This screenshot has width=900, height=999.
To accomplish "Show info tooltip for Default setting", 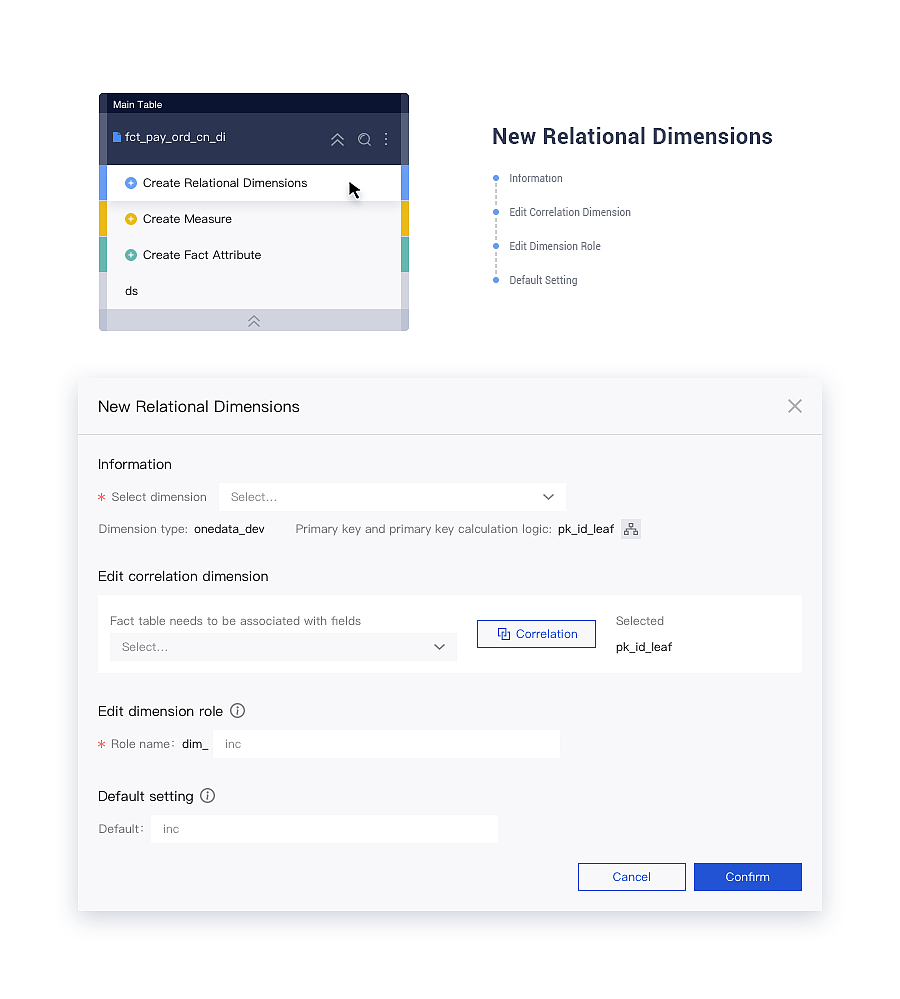I will point(208,795).
